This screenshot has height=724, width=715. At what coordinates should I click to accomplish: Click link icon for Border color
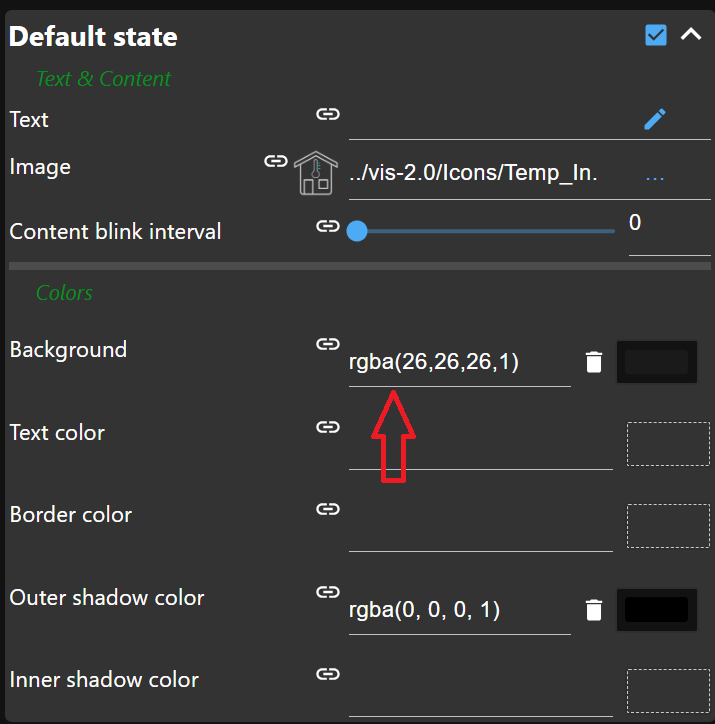[327, 509]
